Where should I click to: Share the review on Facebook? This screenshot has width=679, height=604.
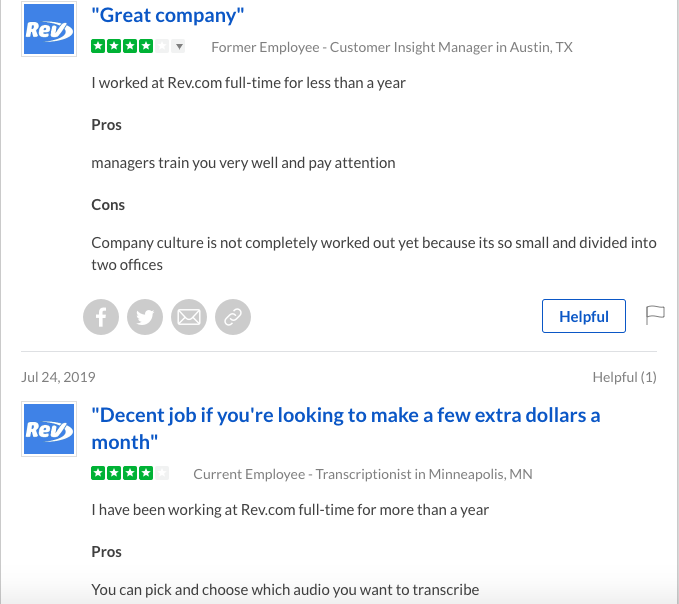click(x=101, y=317)
